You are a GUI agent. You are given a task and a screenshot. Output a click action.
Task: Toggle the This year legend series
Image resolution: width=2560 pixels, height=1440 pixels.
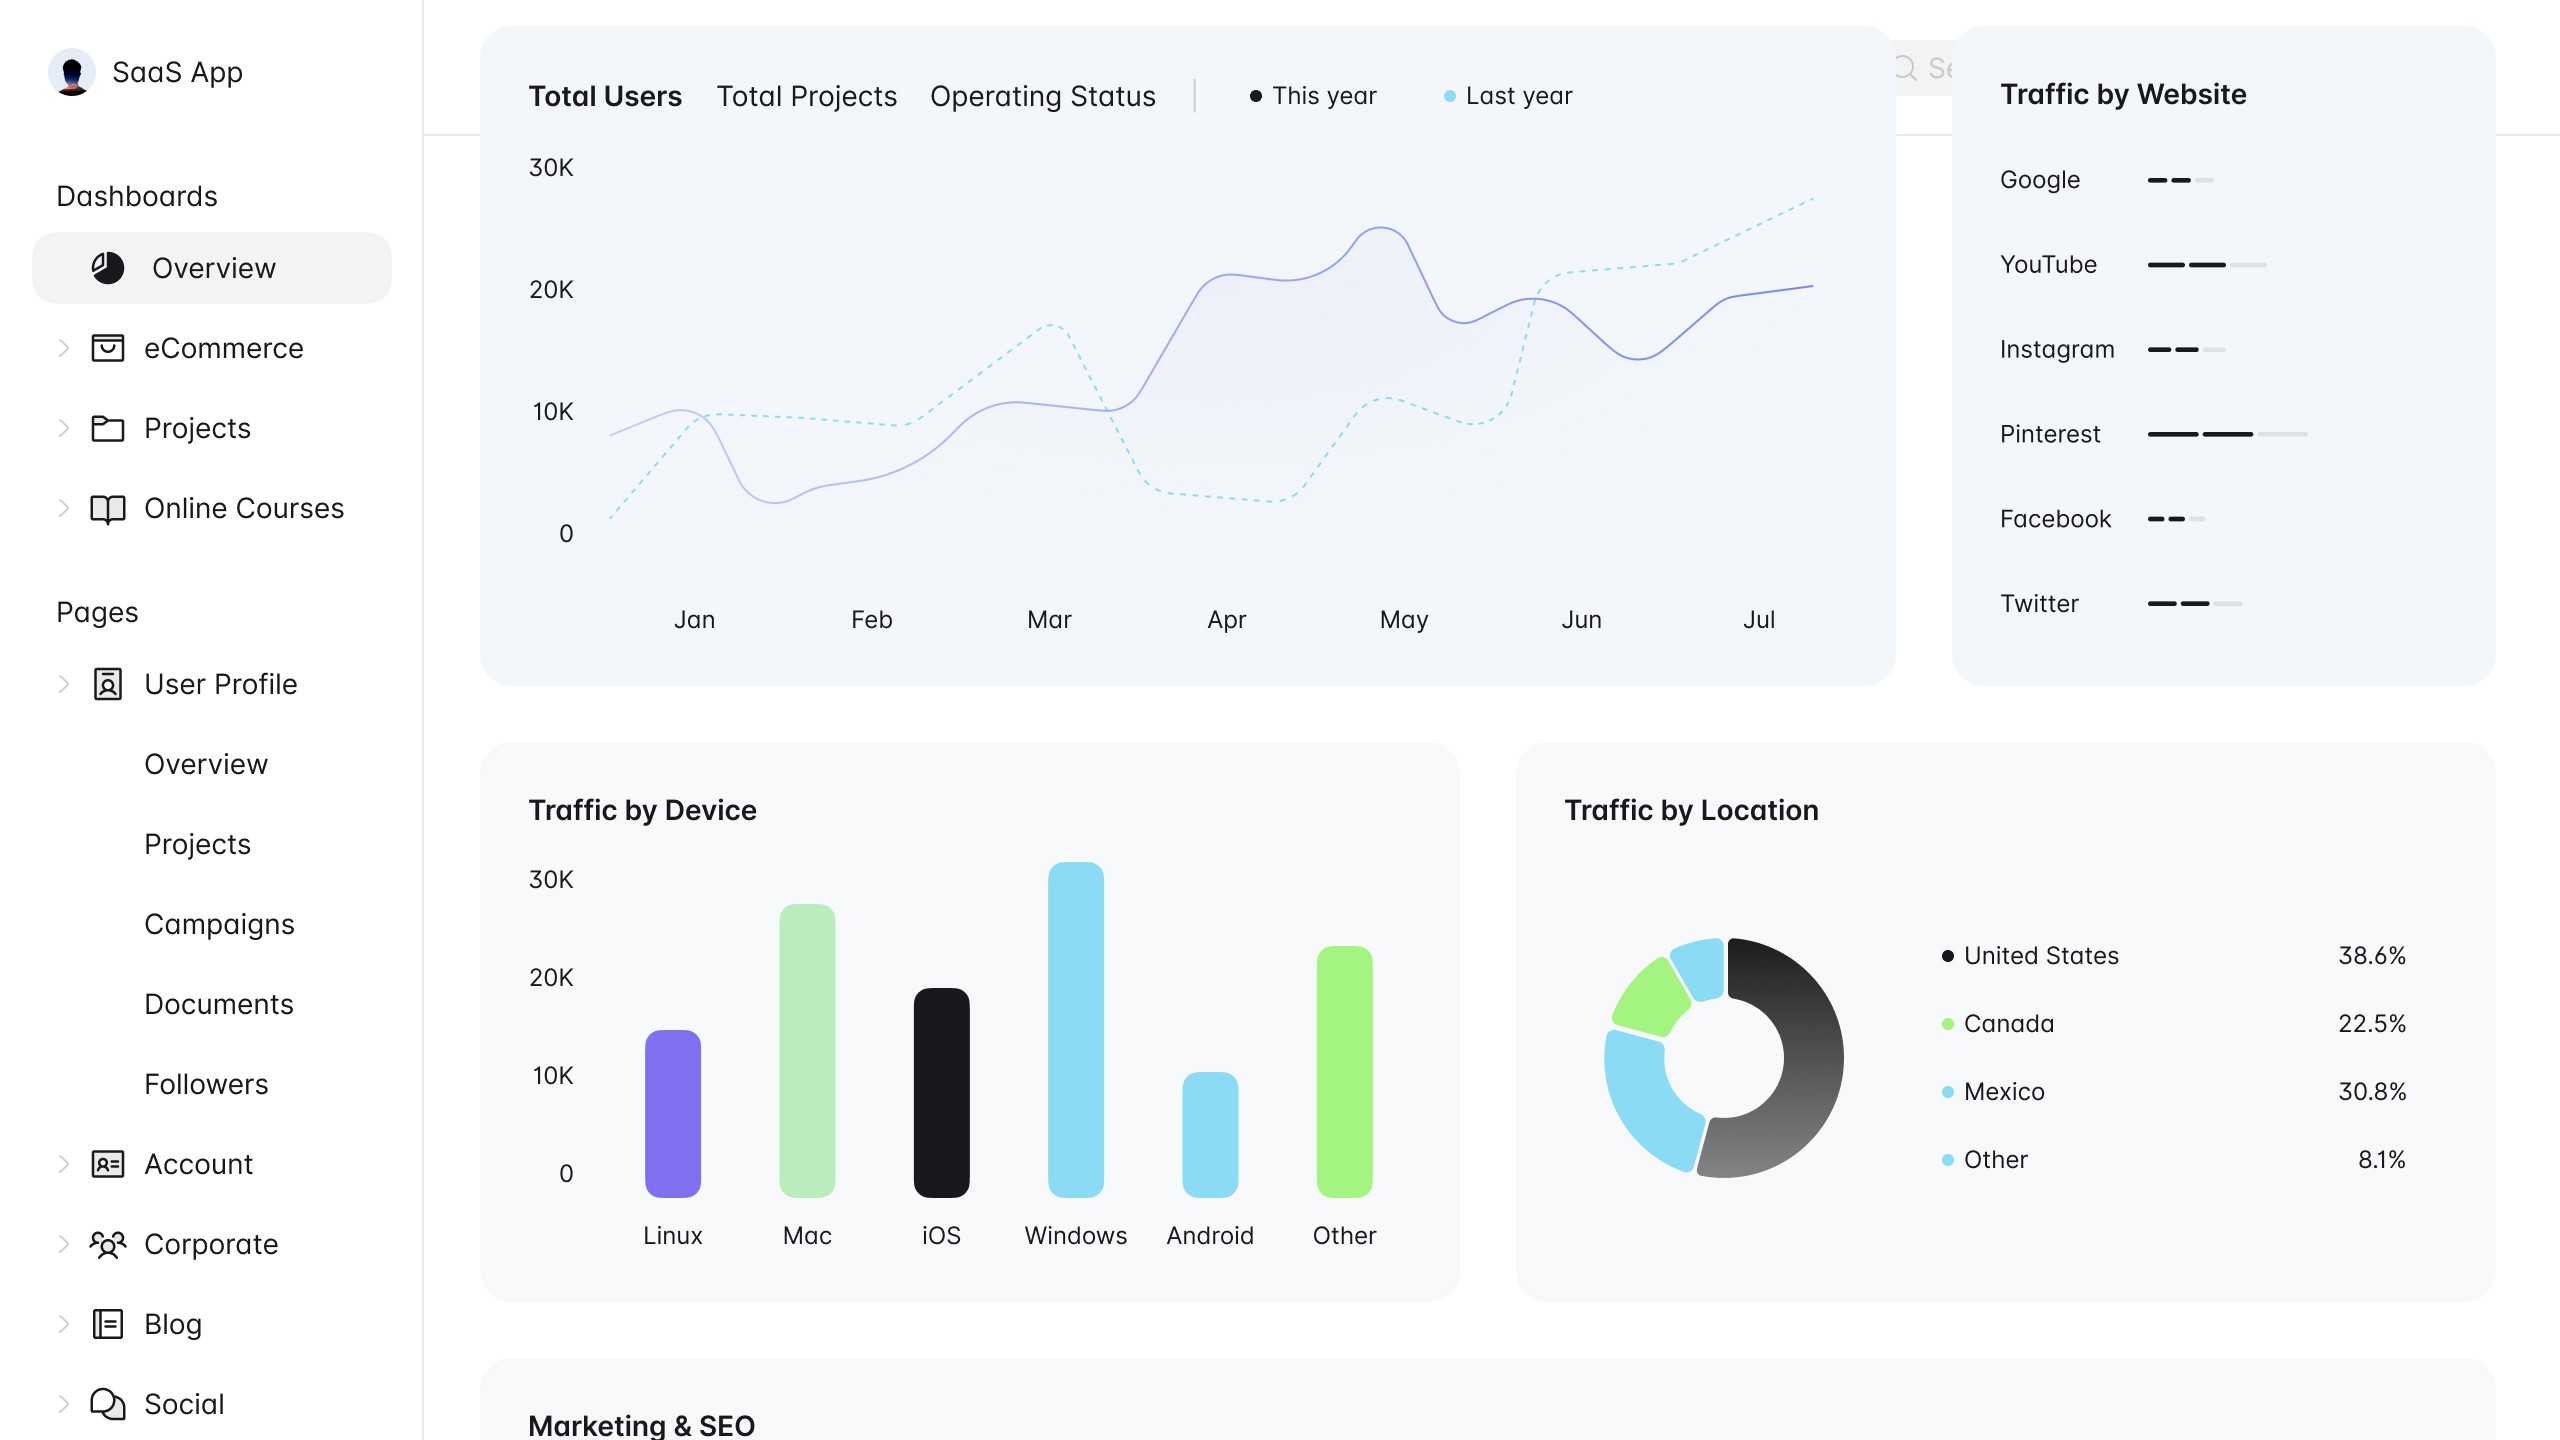1313,96
